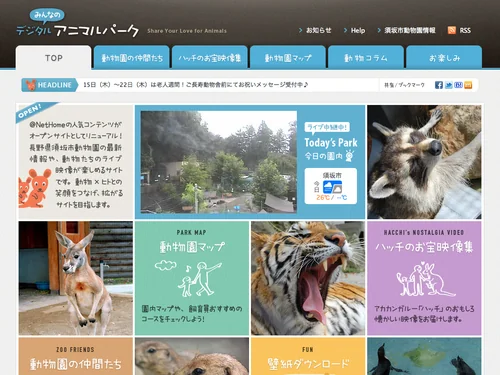
Task: Bookmark with the blue Hatena B! icon
Action: [x=458, y=85]
